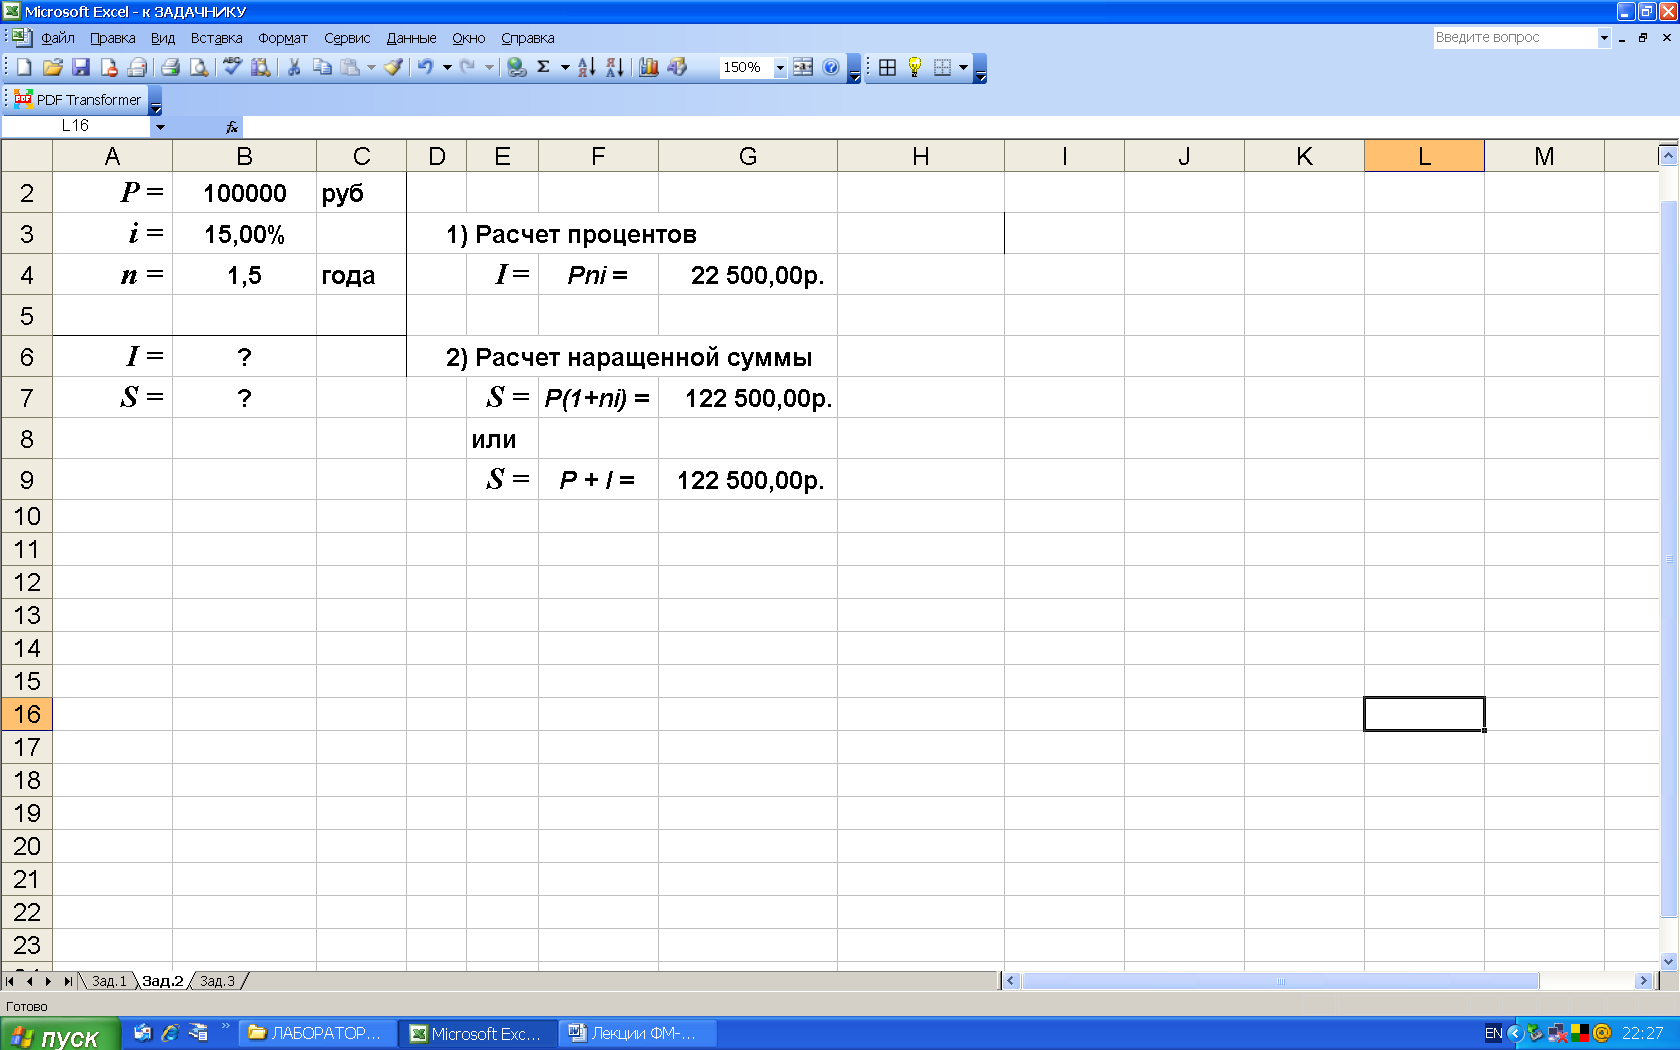This screenshot has height=1050, width=1680.
Task: Open Лекции ФМ taskbar window
Action: (x=638, y=1033)
